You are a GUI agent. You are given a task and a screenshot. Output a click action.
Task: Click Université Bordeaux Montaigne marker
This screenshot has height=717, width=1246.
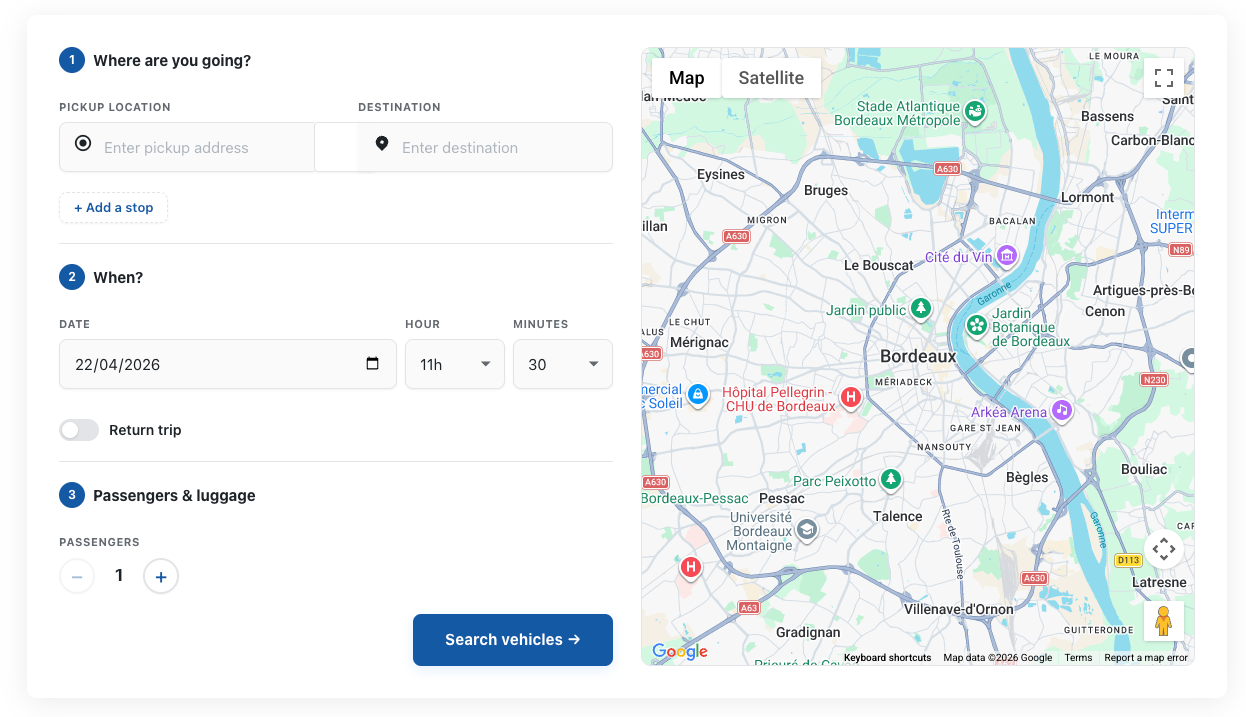(x=806, y=529)
